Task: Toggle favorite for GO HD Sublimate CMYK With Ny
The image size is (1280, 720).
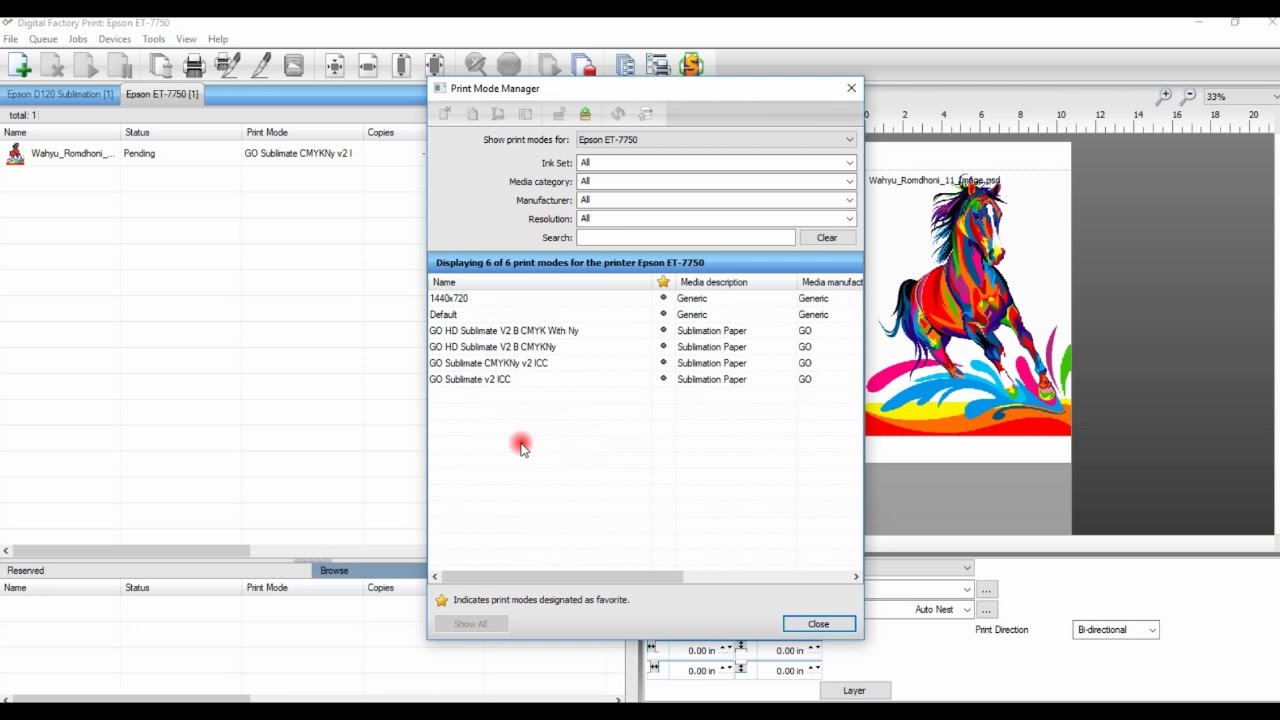Action: click(663, 330)
